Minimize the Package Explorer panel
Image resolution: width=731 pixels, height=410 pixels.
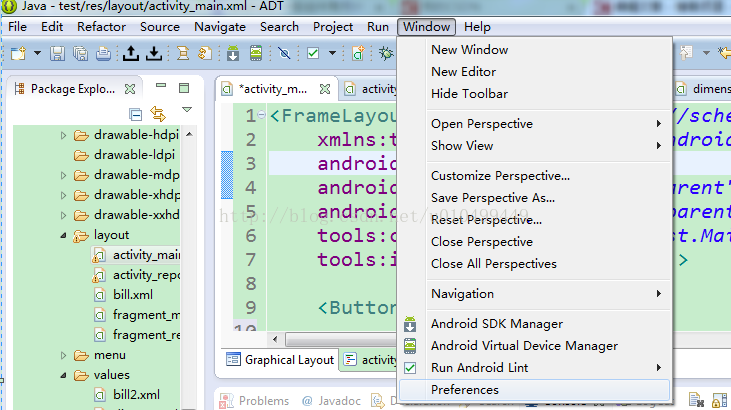161,86
